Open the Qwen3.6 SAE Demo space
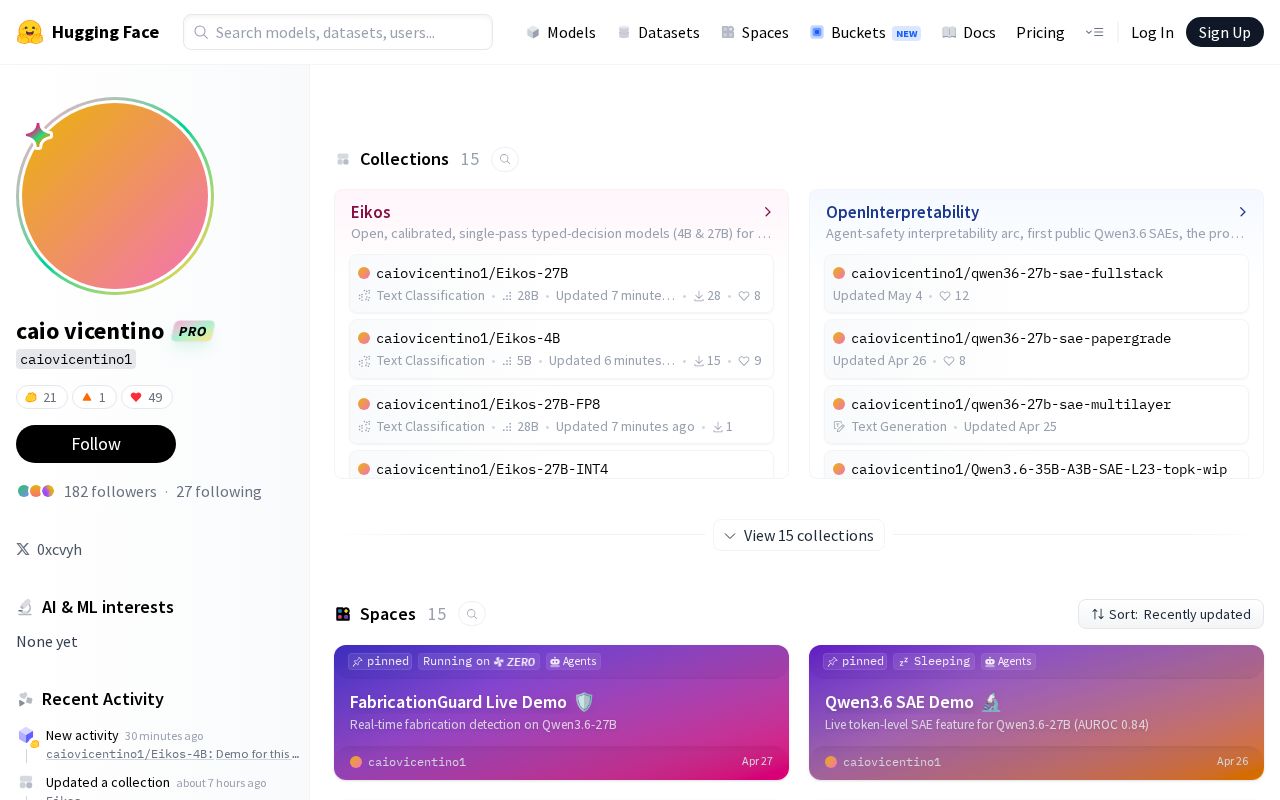The image size is (1280, 800). pyautogui.click(x=1036, y=712)
